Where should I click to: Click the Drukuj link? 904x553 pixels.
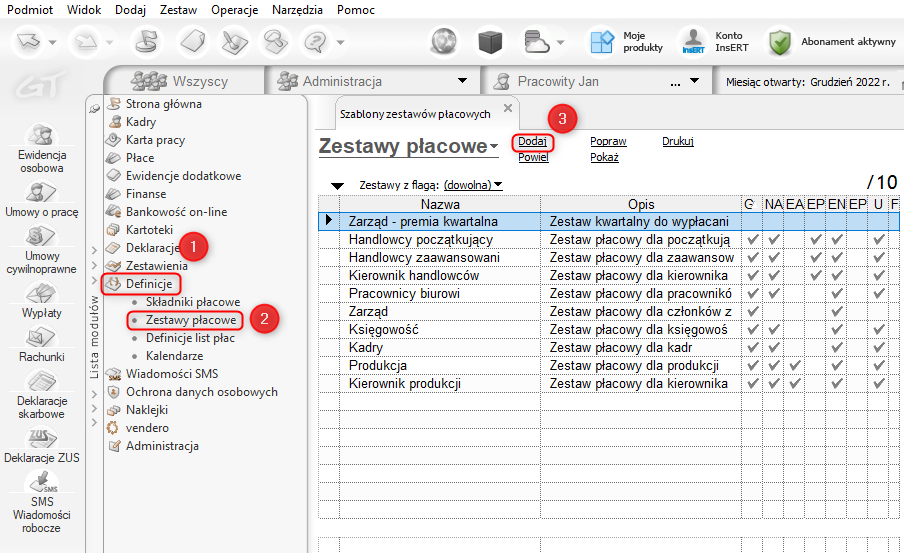click(678, 141)
